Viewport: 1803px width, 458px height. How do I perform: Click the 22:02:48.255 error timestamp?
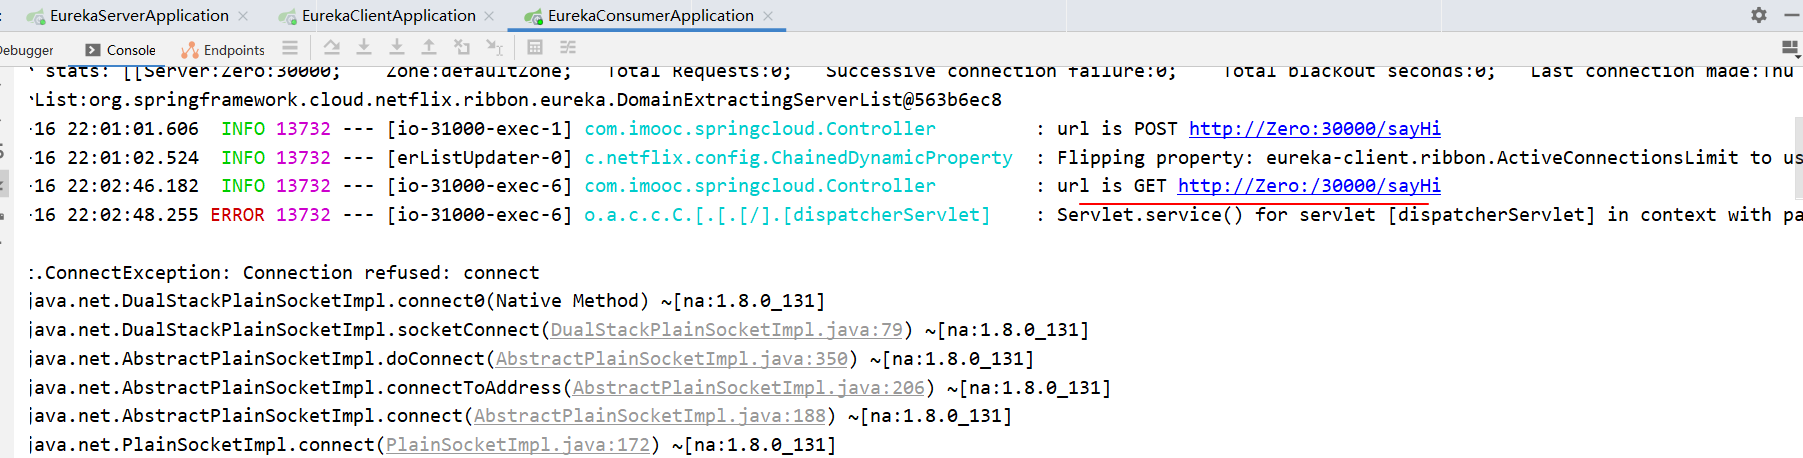133,215
